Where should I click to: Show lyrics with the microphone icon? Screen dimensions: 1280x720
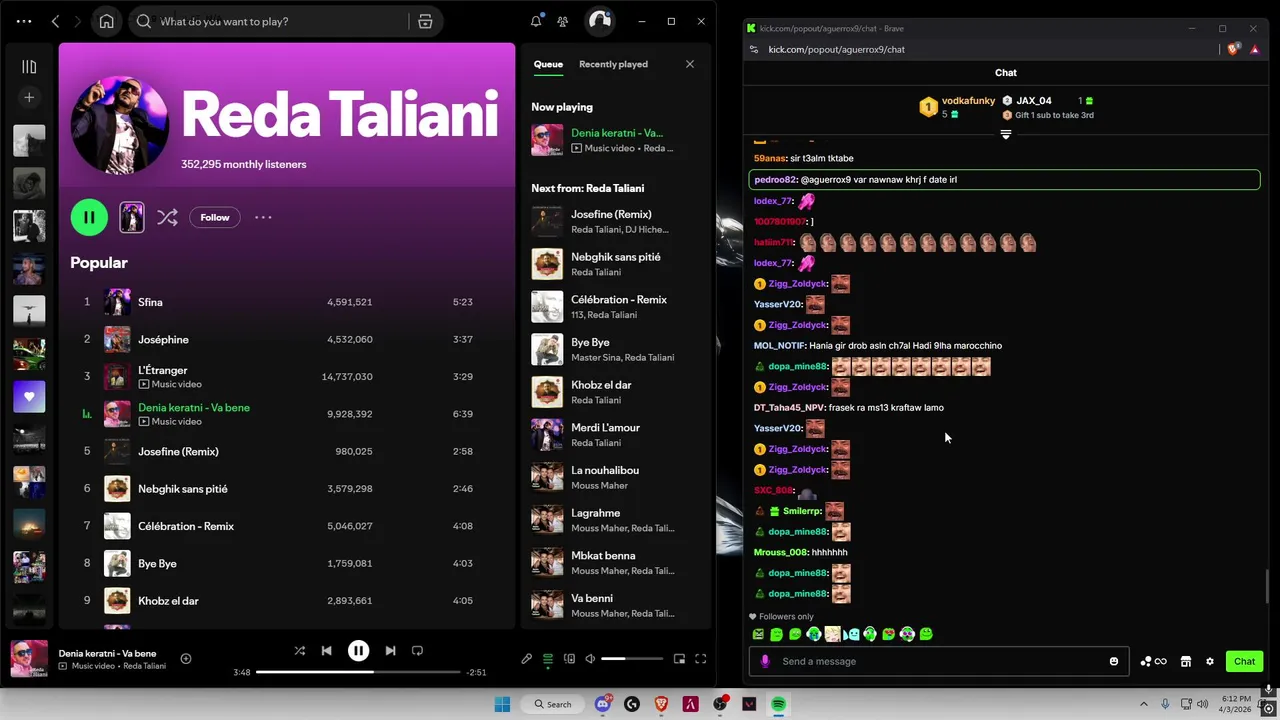pos(526,658)
